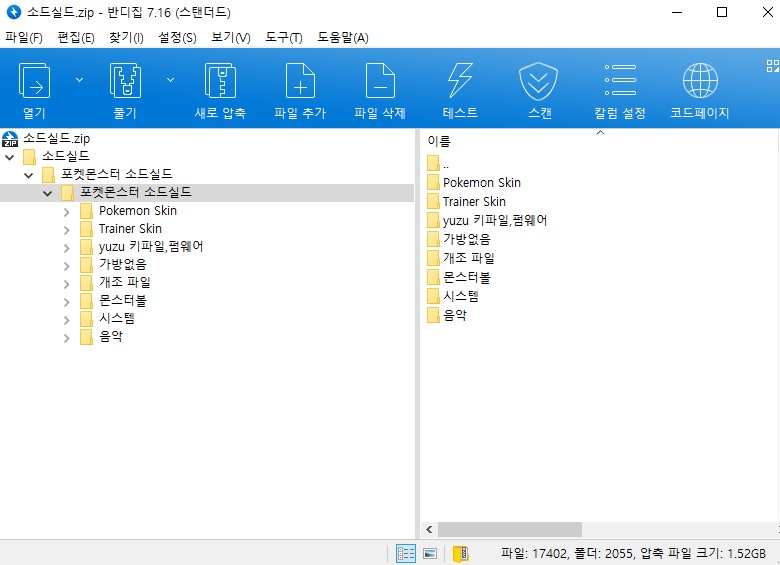Image resolution: width=780 pixels, height=565 pixels.
Task: Select 가방없음 in file list
Action: tap(467, 239)
